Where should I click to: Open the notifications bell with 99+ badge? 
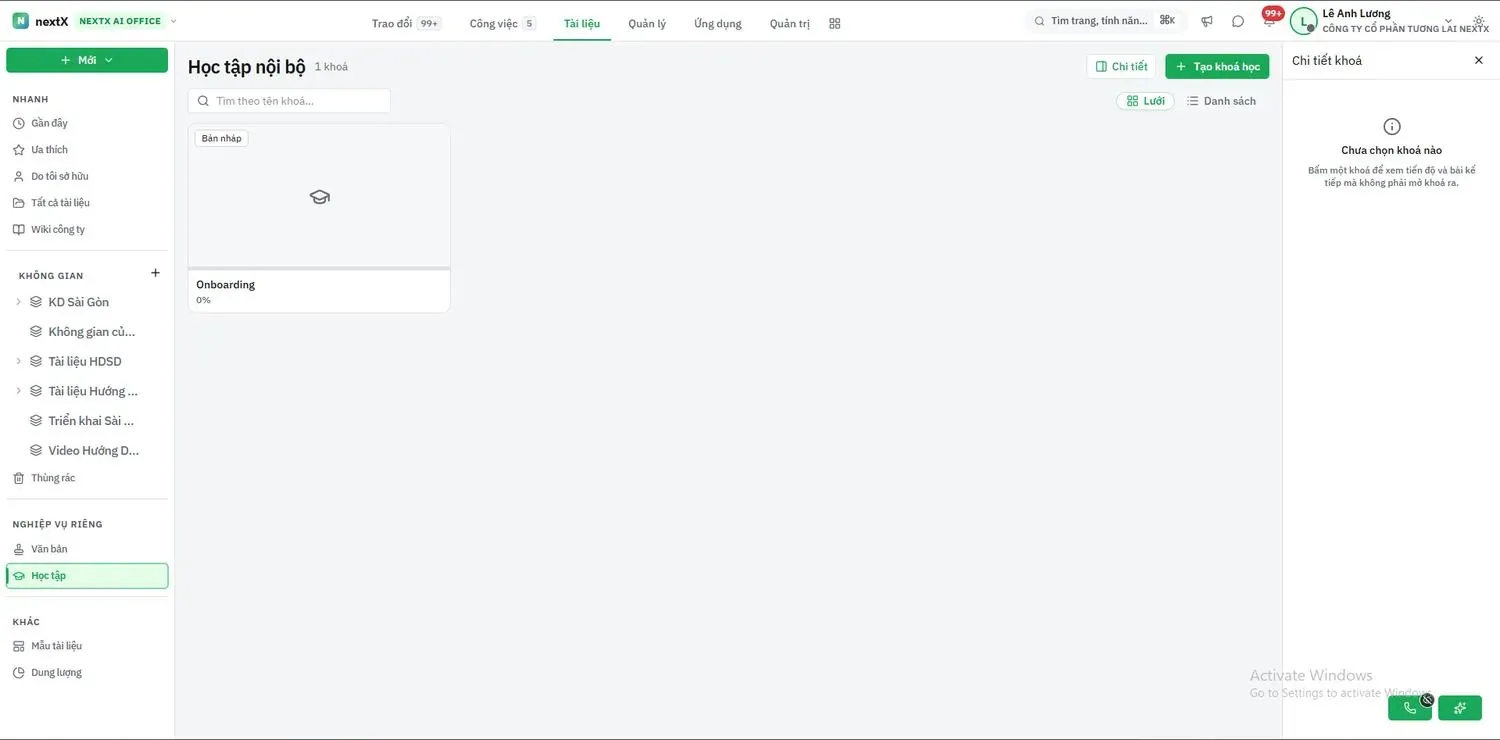(x=1270, y=19)
